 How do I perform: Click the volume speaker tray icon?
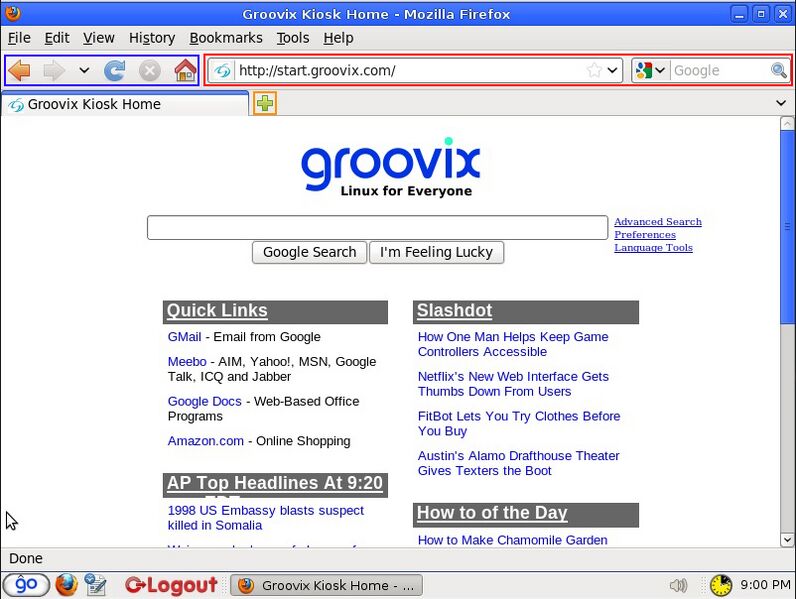678,585
